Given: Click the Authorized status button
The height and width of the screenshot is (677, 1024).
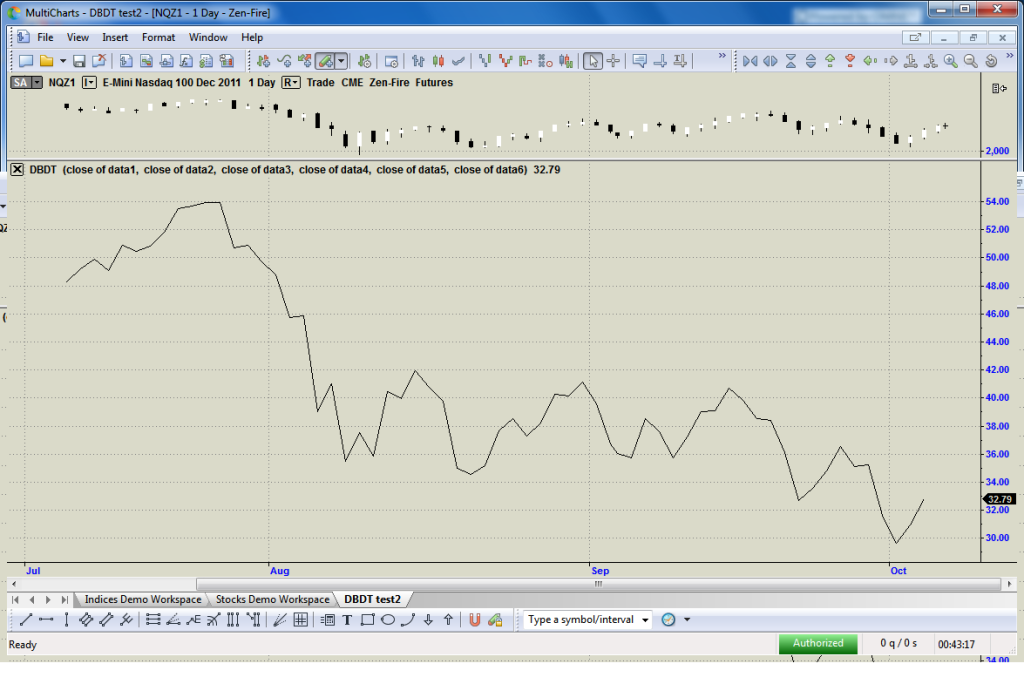Looking at the screenshot, I should pyautogui.click(x=818, y=643).
